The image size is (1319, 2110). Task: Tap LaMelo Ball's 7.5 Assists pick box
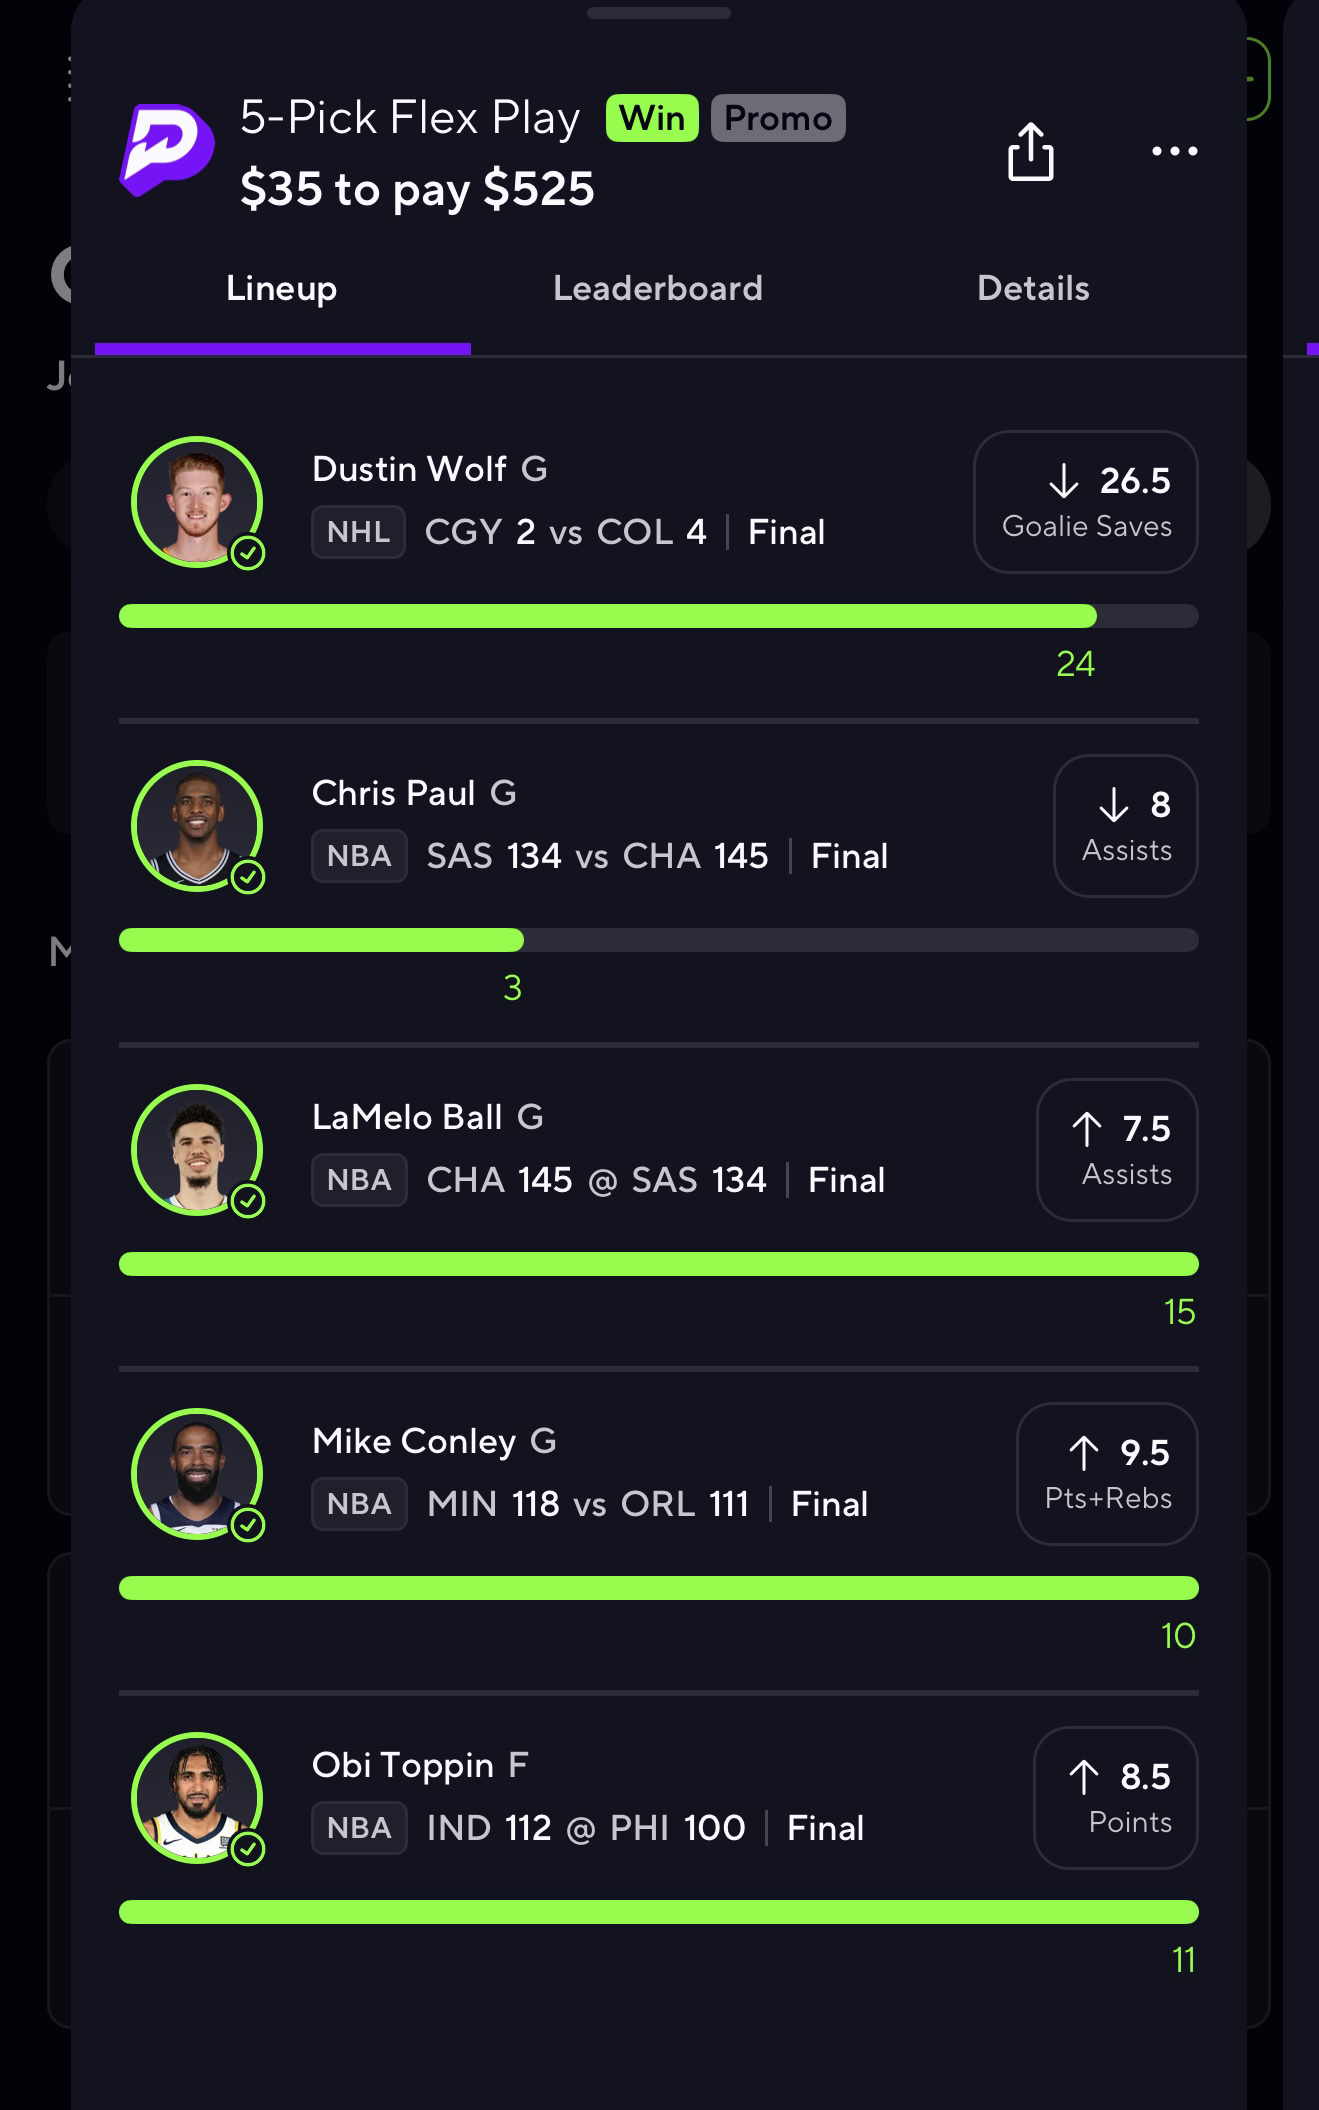1117,1150
